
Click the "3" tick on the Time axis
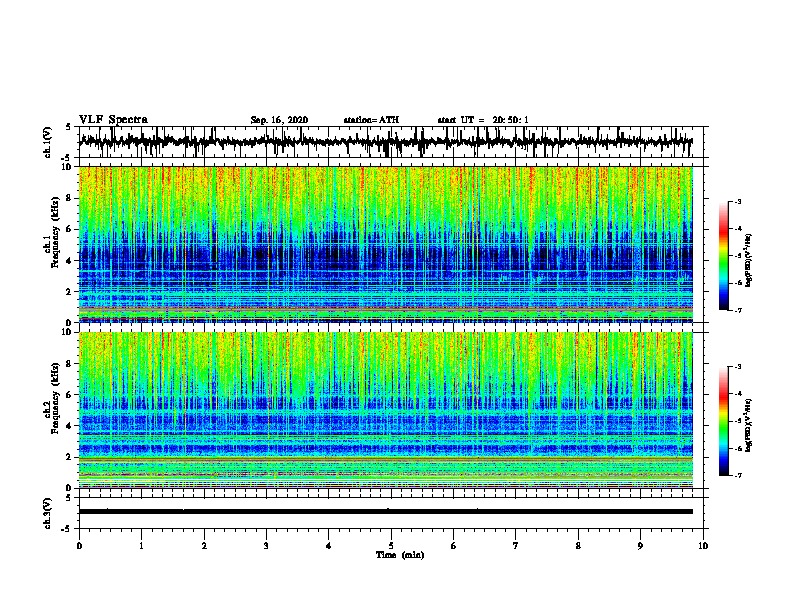(266, 546)
